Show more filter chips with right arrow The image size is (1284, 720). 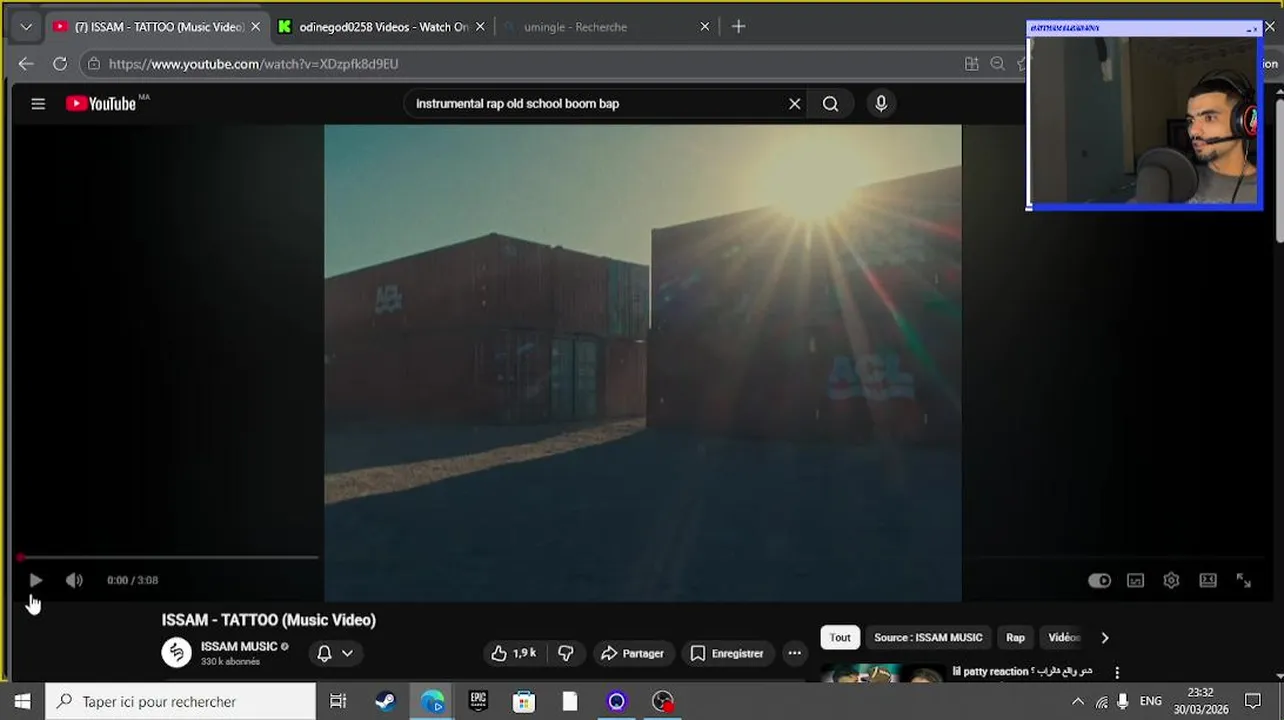[1105, 637]
